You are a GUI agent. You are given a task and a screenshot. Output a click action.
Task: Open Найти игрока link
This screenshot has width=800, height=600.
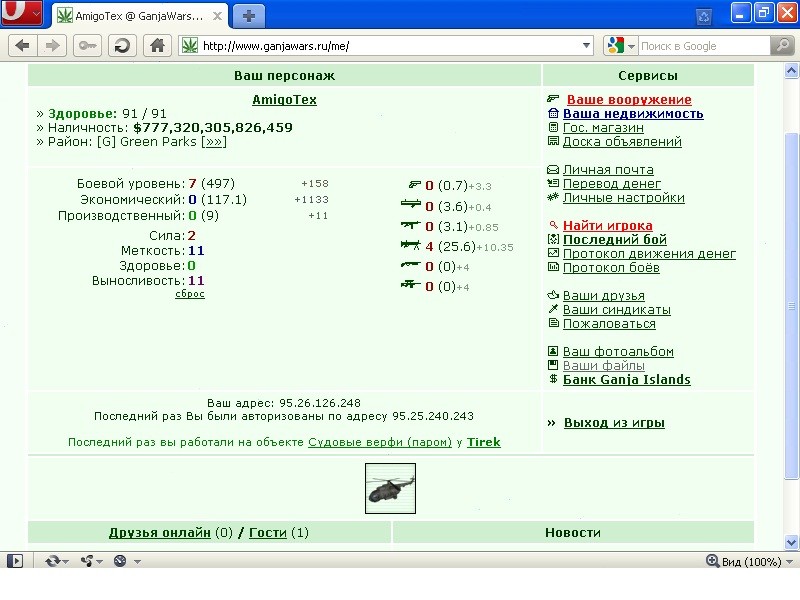coord(608,225)
